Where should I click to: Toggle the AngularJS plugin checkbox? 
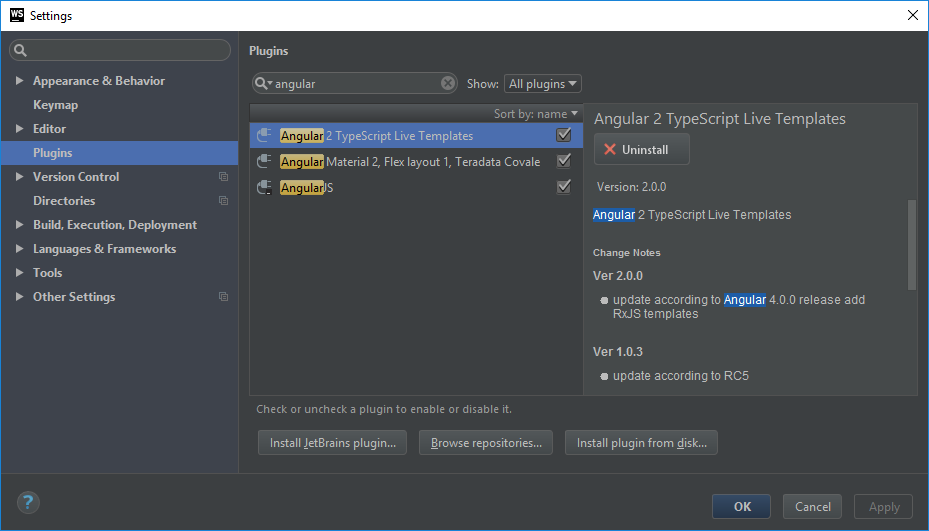564,187
